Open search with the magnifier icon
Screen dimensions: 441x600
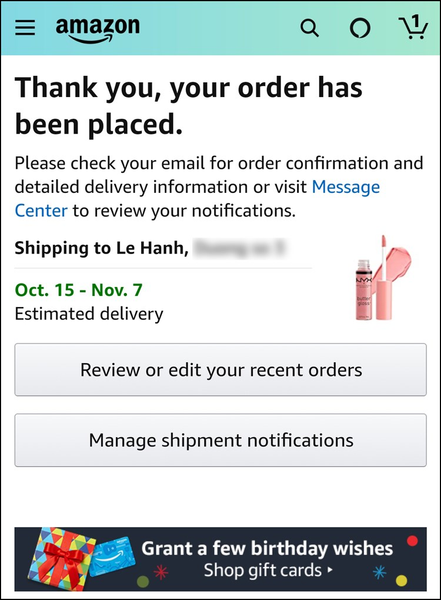309,28
